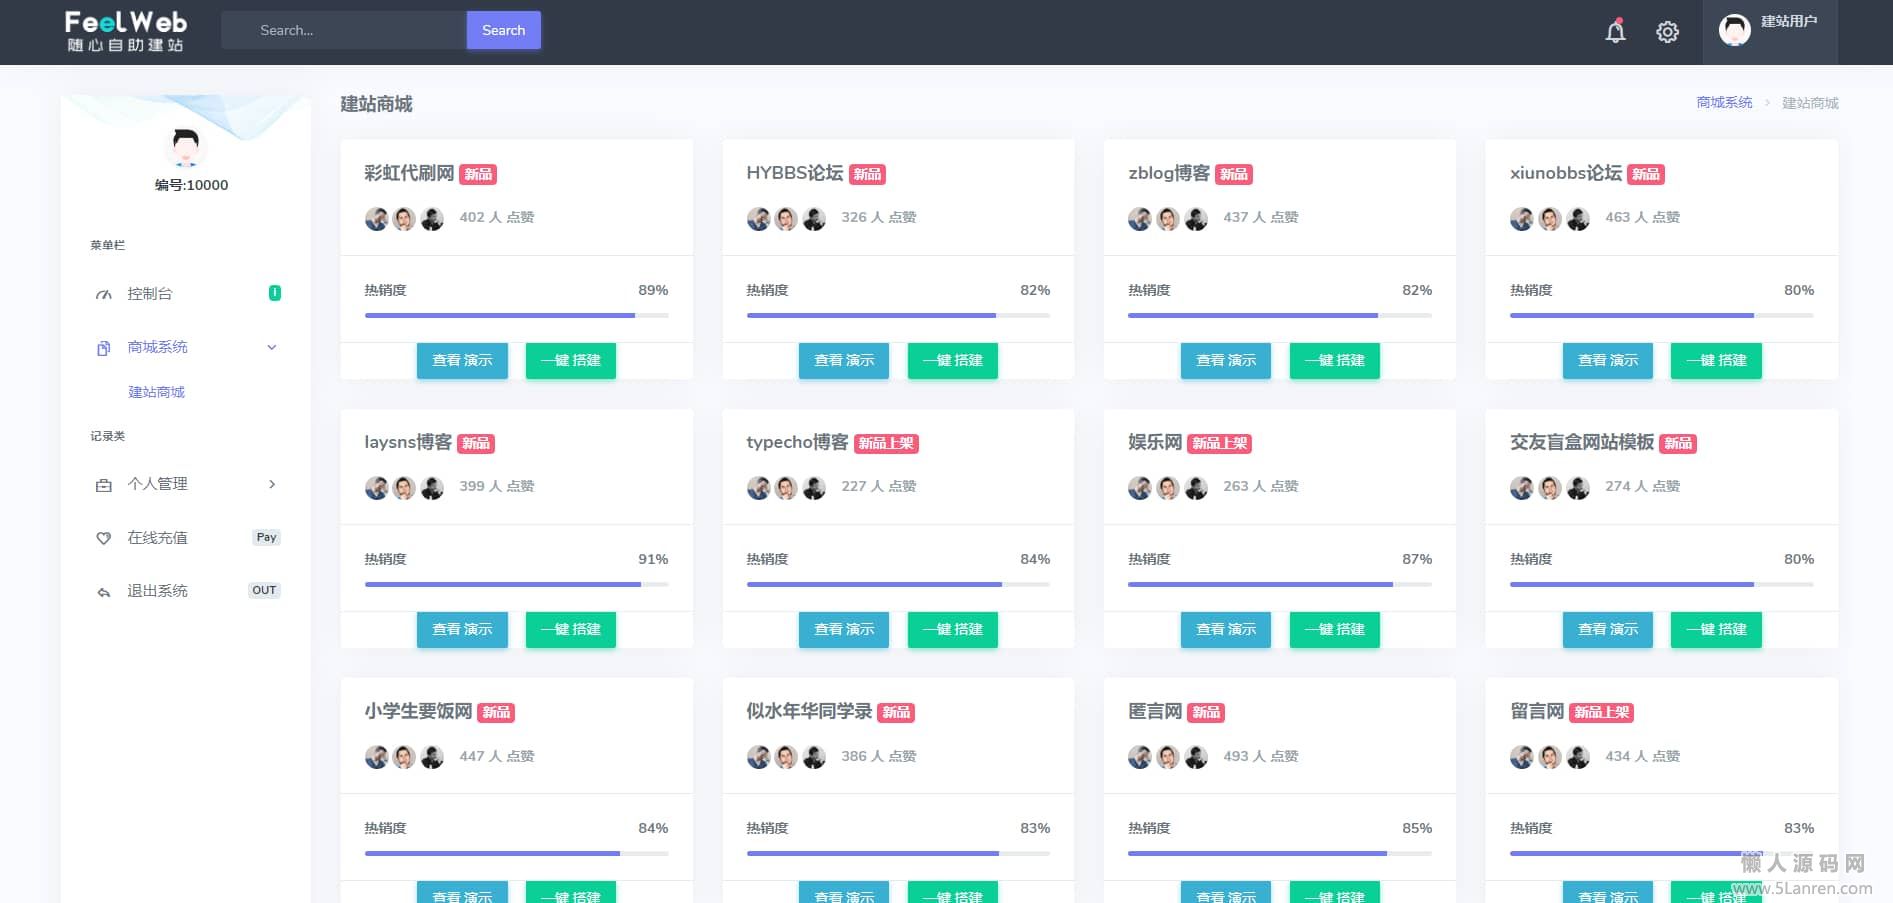Click 一键搭建 for 彩虹代刷网

(x=571, y=360)
